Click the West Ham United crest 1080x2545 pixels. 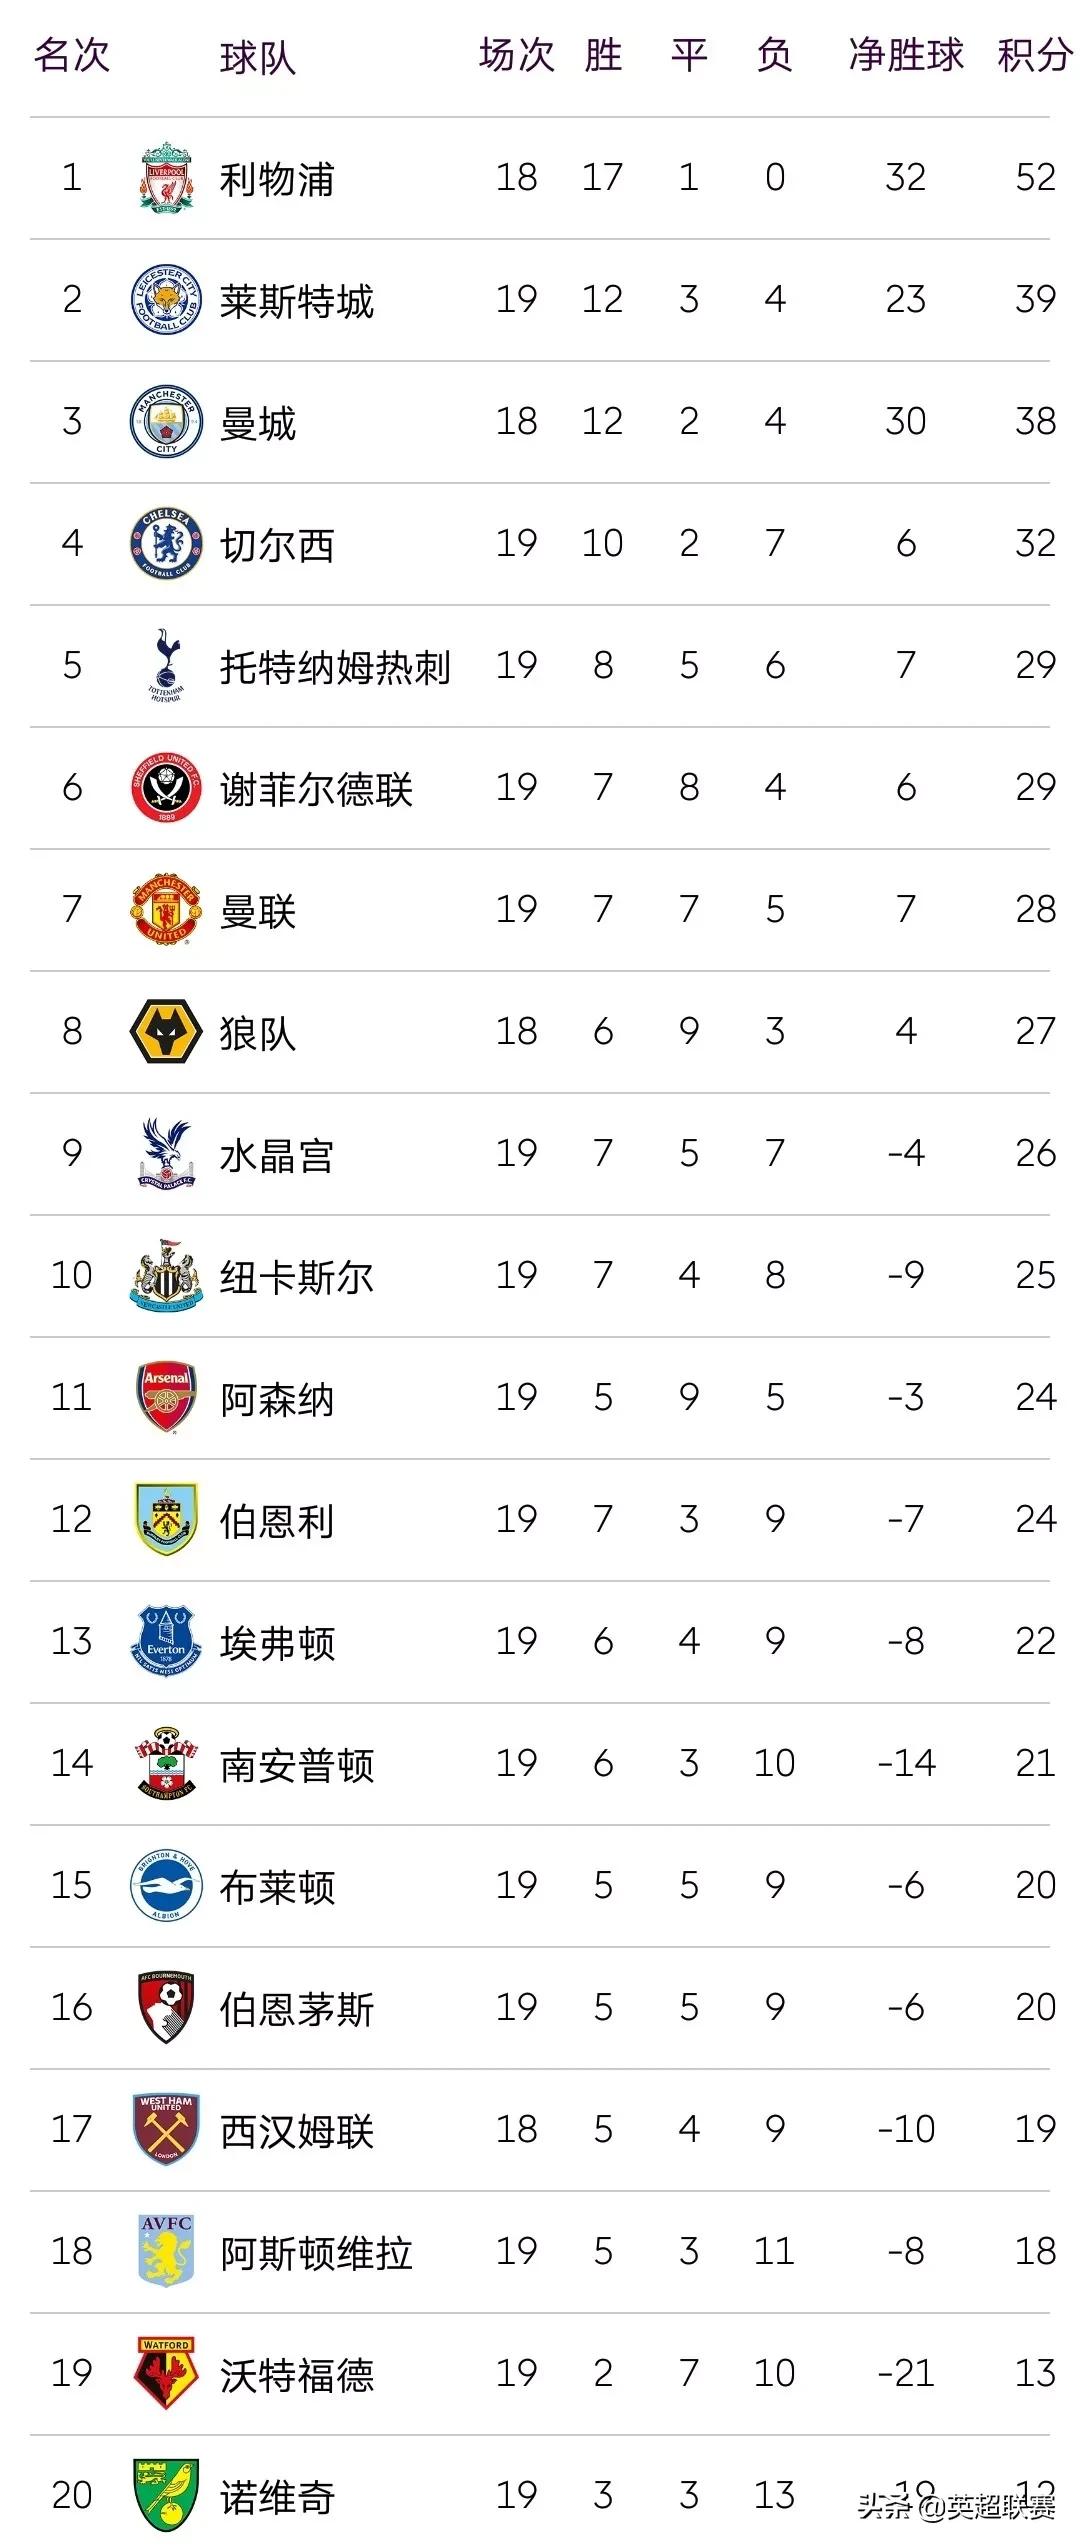[x=166, y=2129]
